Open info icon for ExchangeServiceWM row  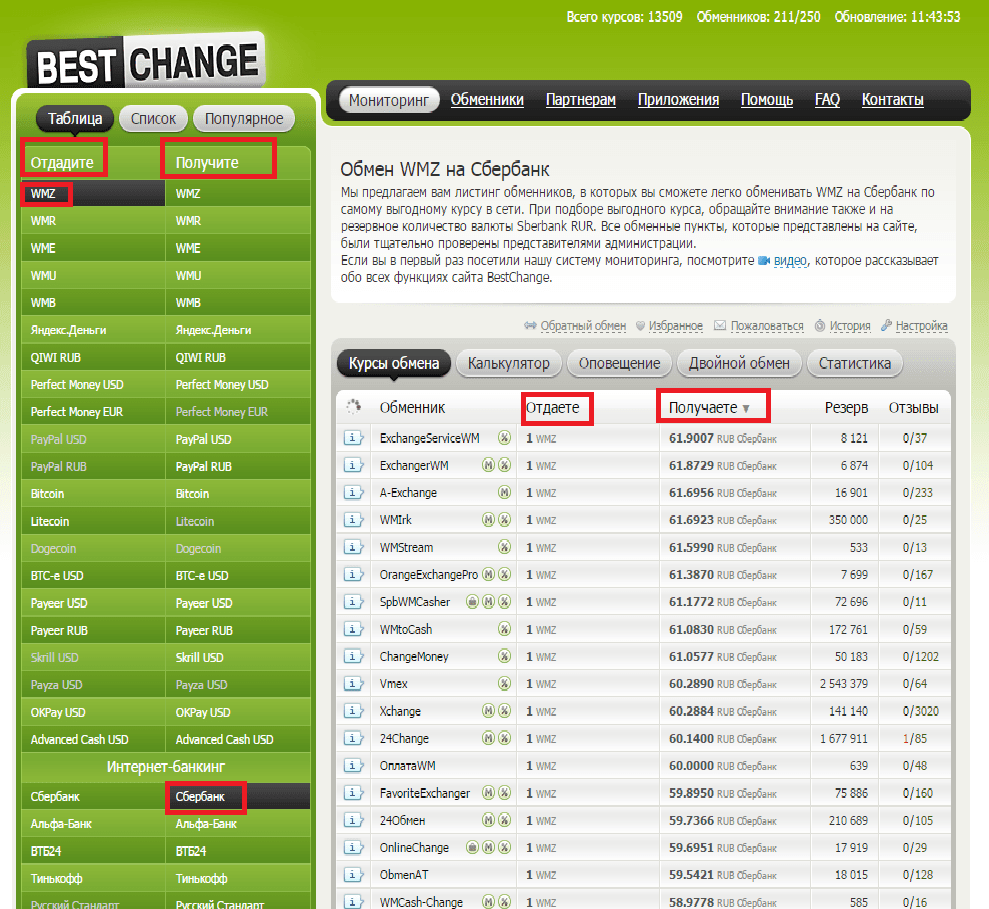[x=353, y=438]
